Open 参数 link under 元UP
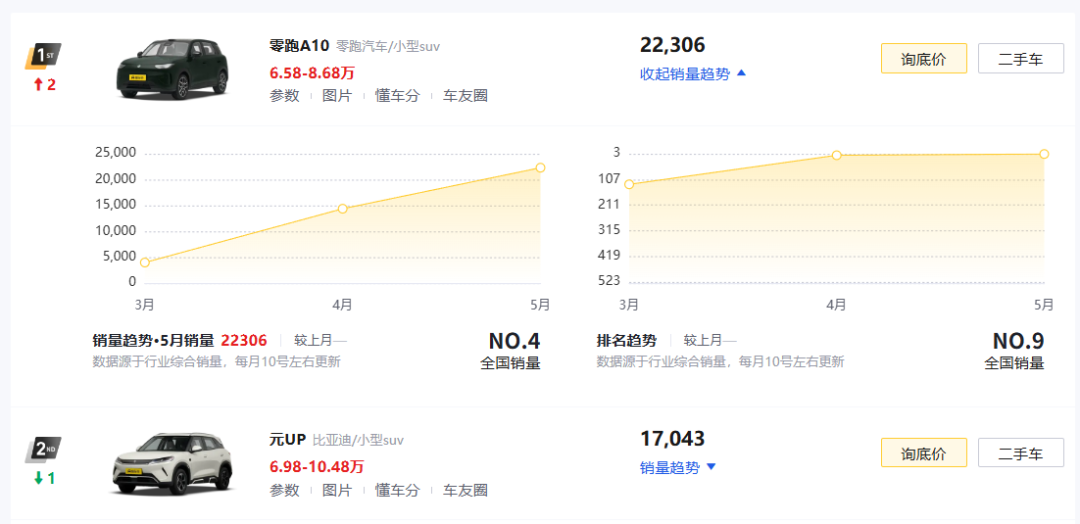1080x524 pixels. click(284, 490)
